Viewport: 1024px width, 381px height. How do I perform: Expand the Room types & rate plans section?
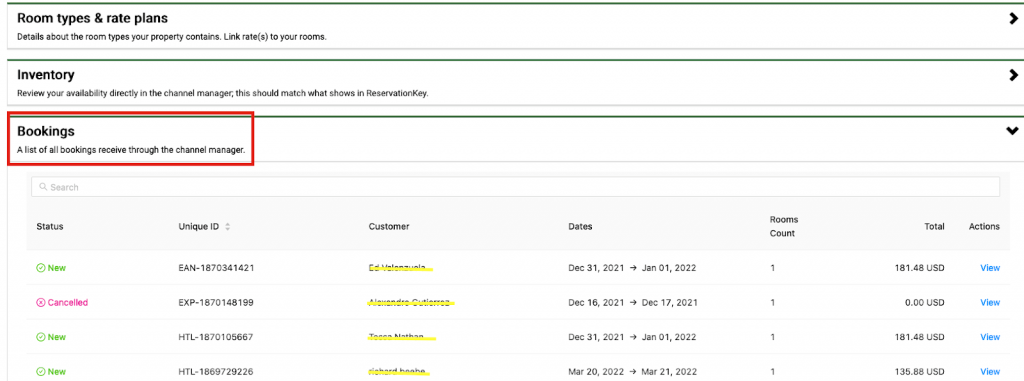[1013, 19]
